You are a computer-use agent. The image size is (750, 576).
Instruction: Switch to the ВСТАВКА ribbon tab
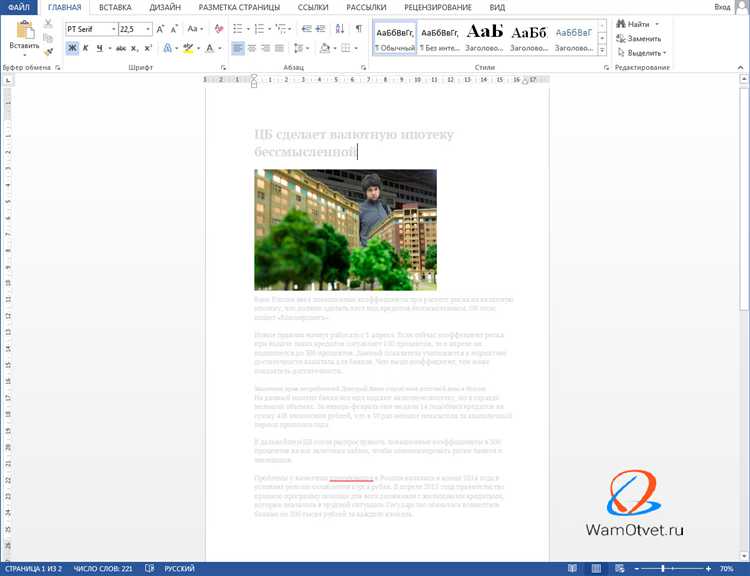click(115, 7)
